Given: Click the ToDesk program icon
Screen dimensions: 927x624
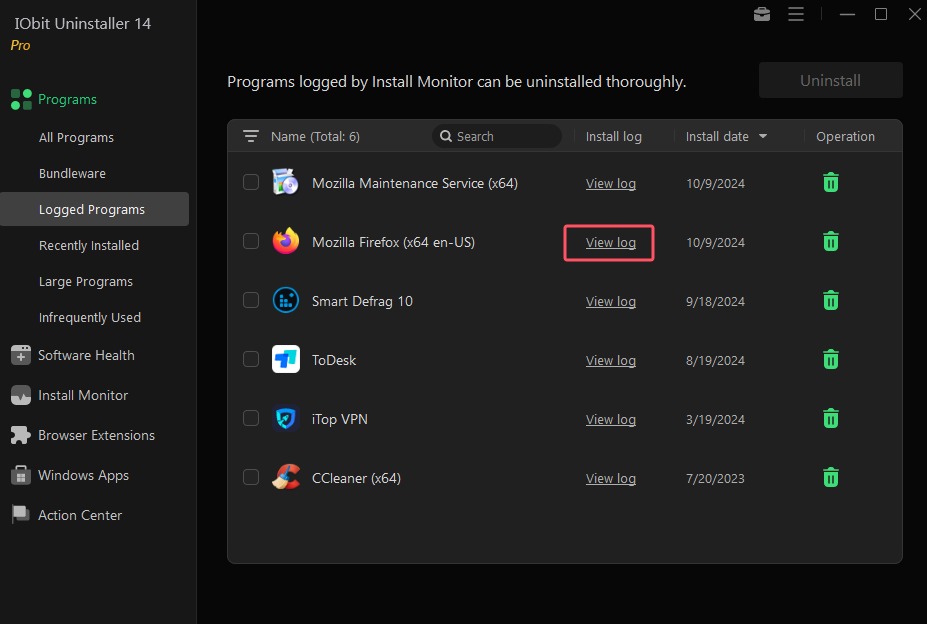Looking at the screenshot, I should 286,359.
